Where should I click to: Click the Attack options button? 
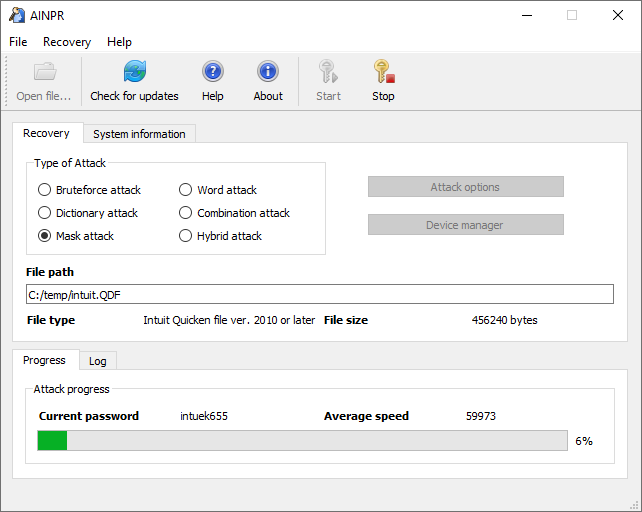point(466,187)
